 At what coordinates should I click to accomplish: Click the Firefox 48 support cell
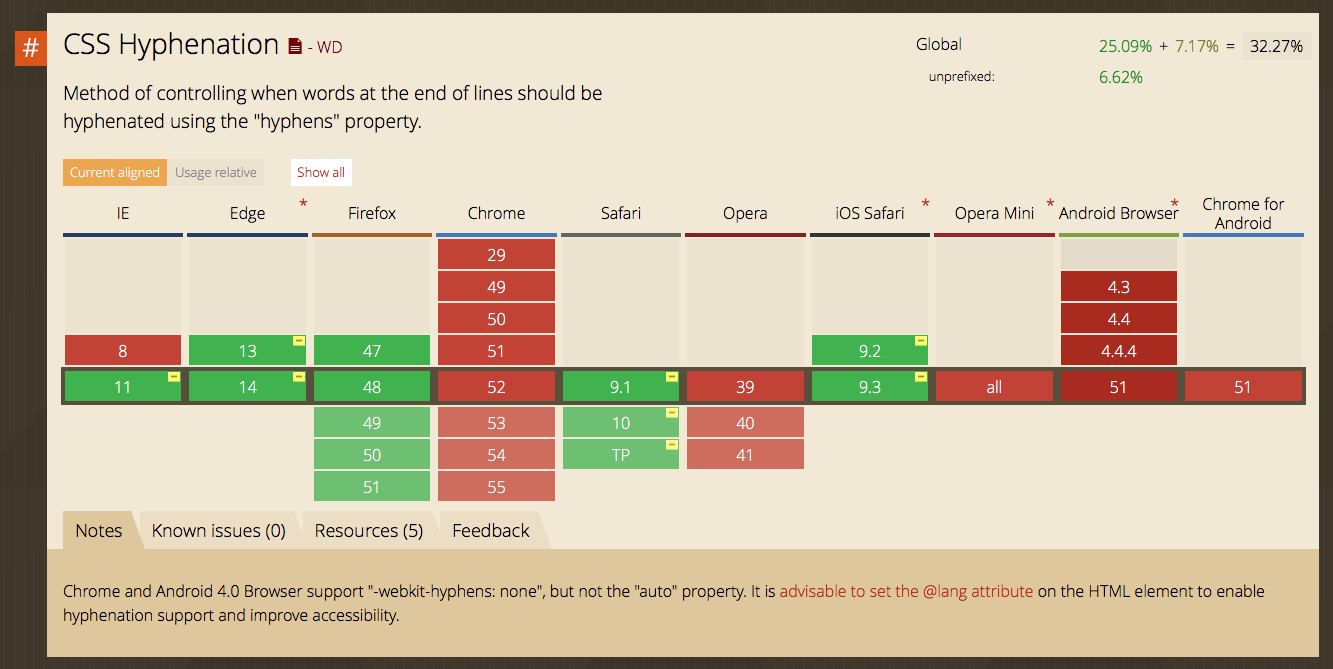(x=372, y=387)
